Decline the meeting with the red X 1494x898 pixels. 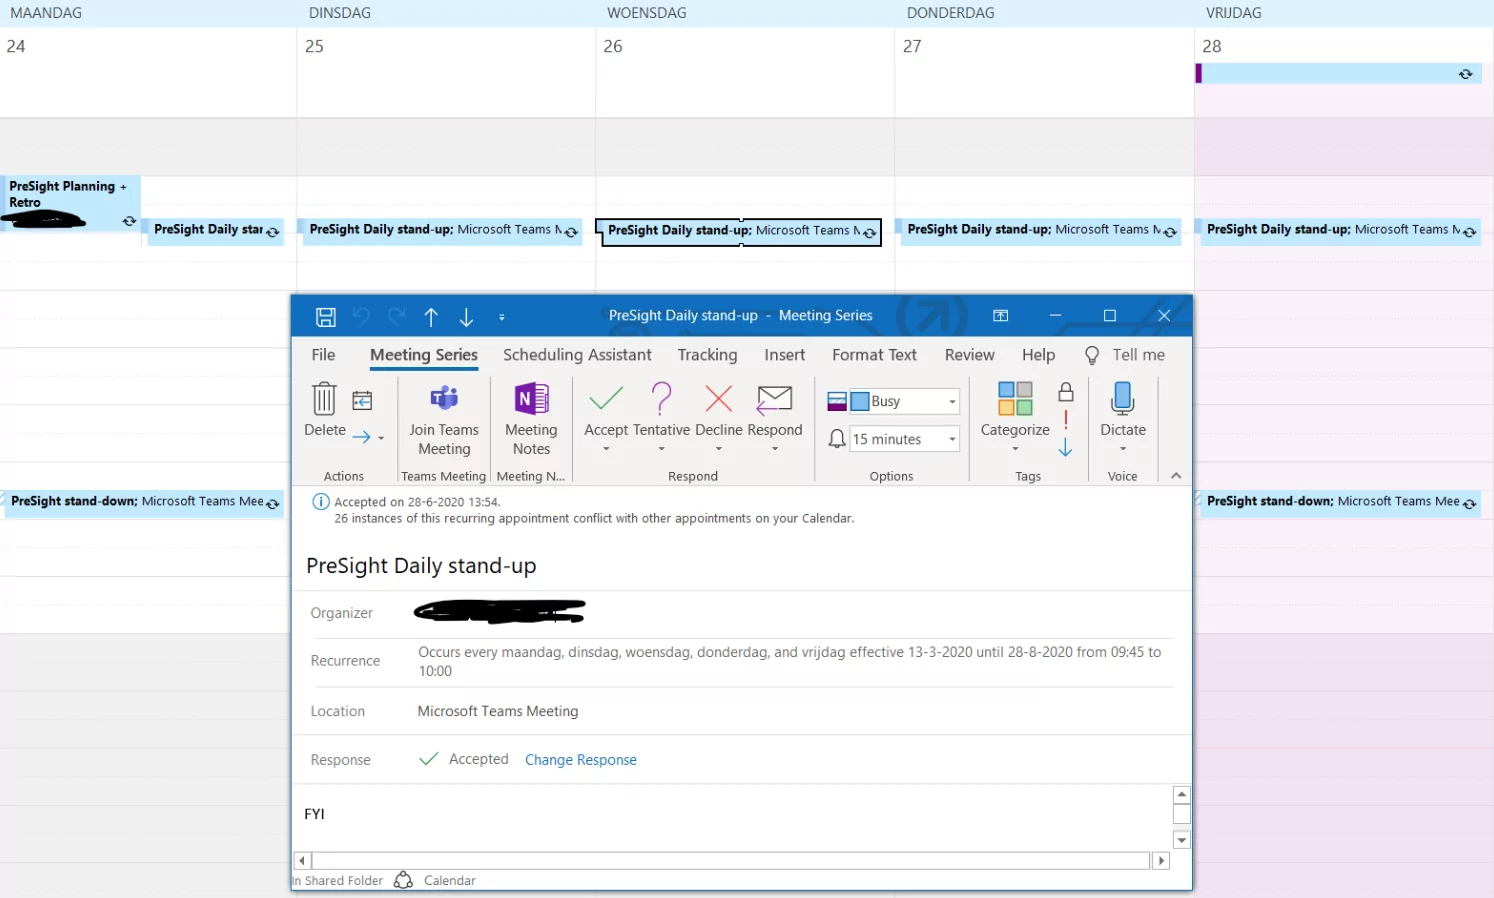[718, 399]
